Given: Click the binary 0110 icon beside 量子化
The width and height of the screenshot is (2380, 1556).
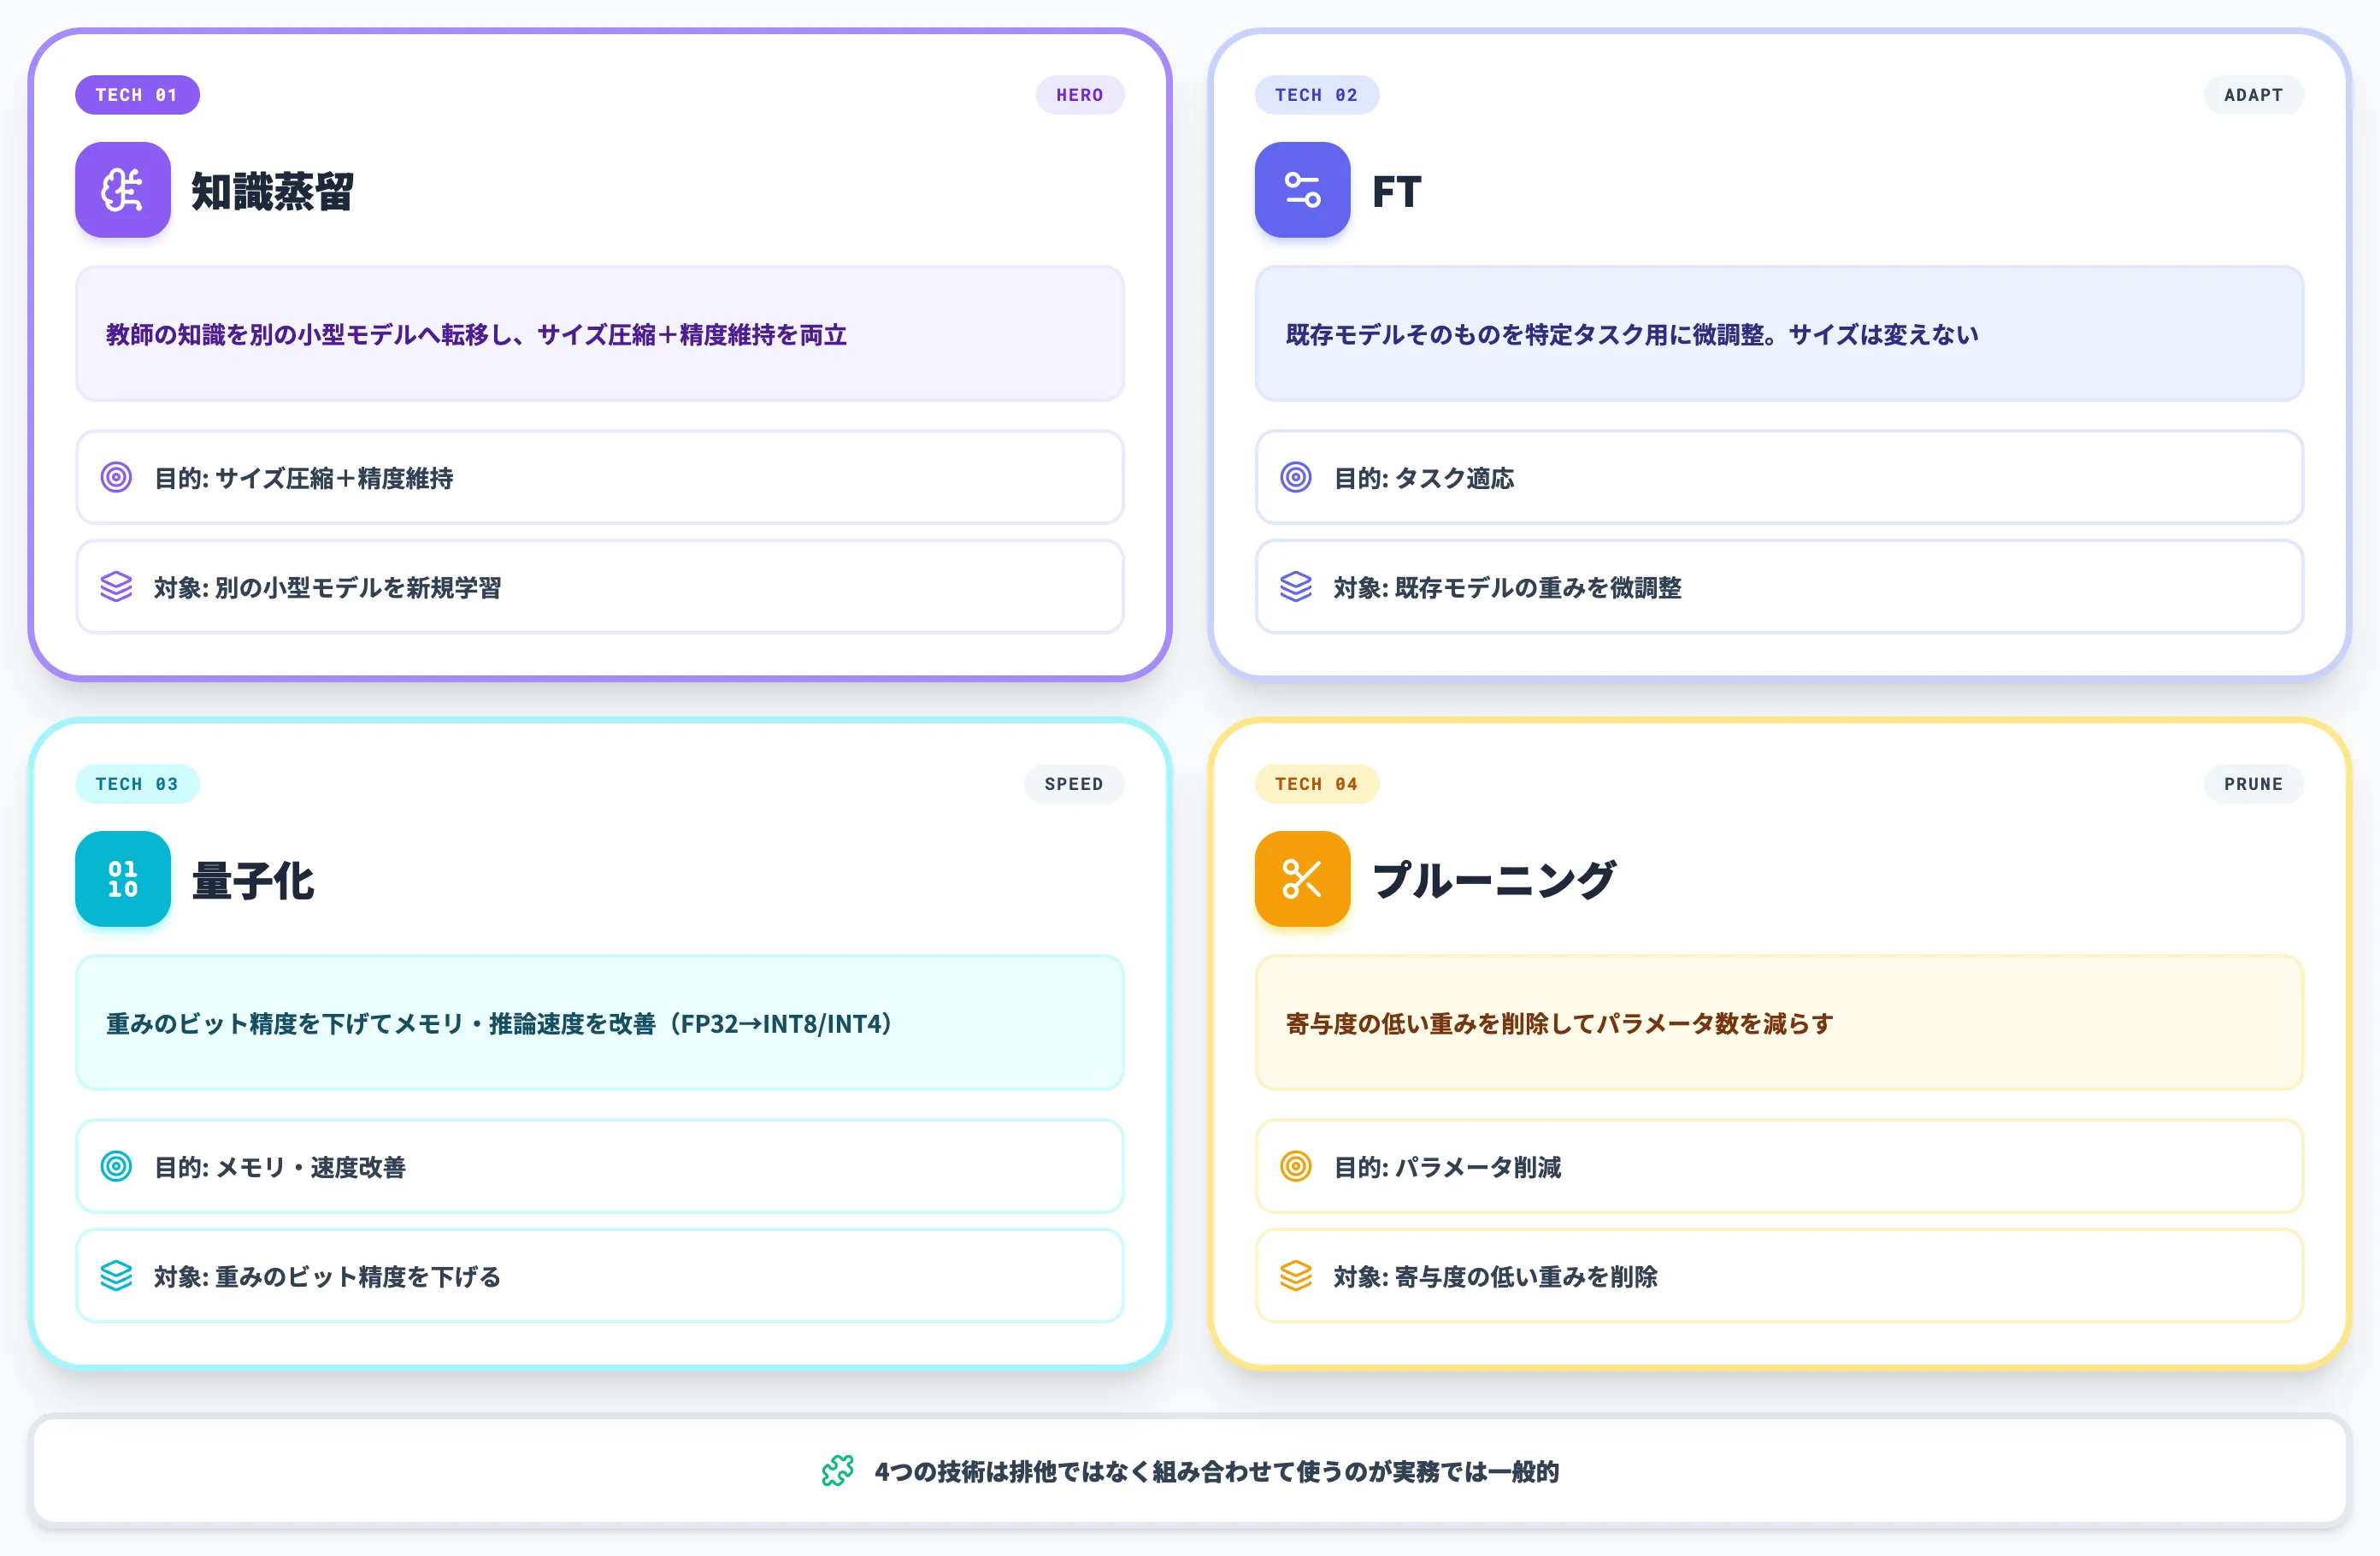Looking at the screenshot, I should pyautogui.click(x=123, y=879).
